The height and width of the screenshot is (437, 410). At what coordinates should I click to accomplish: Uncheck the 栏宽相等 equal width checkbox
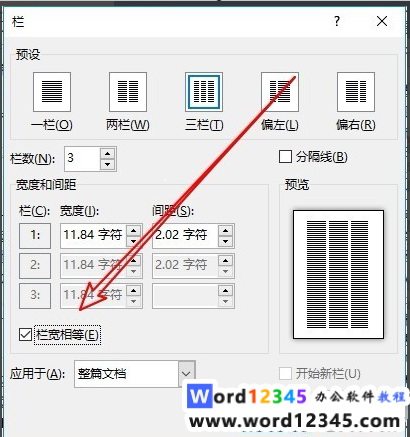coord(26,335)
